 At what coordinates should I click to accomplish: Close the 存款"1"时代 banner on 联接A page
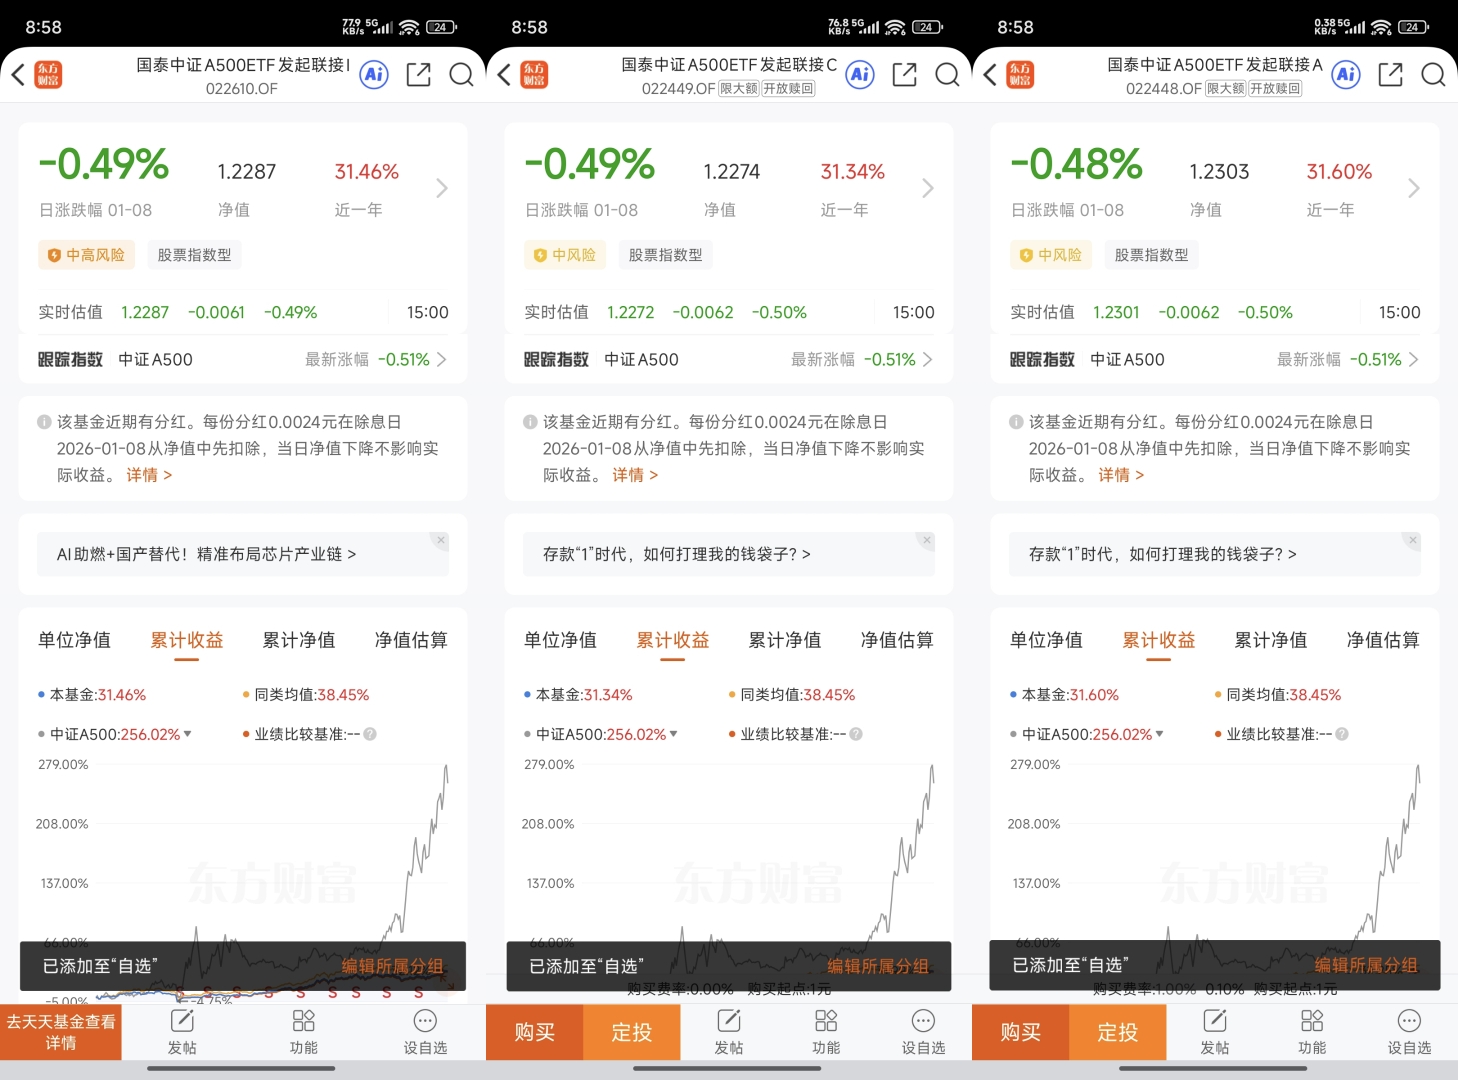pos(1412,540)
